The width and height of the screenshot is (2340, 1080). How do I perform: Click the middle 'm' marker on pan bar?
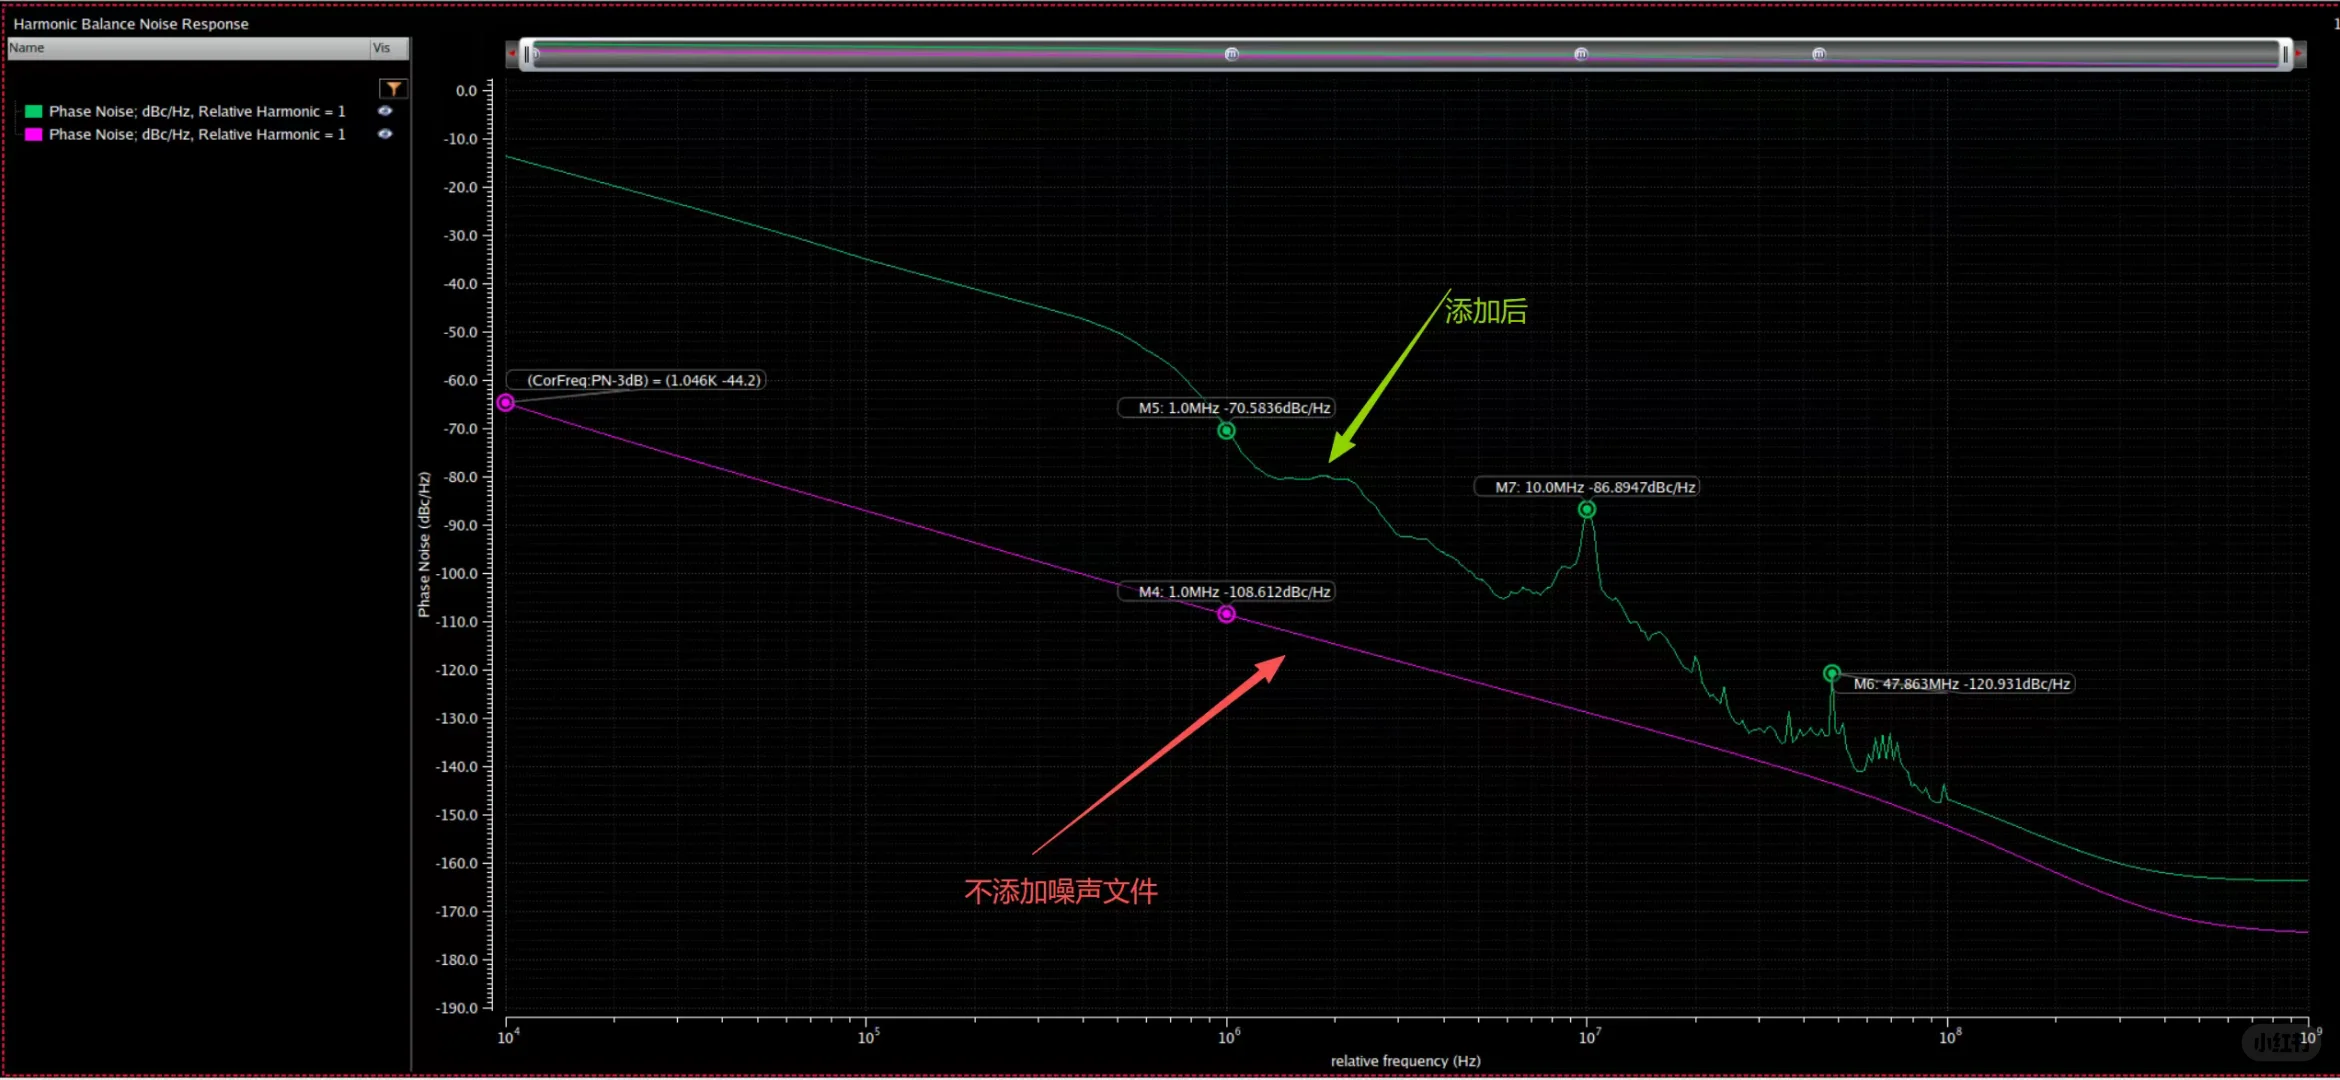pos(1581,54)
